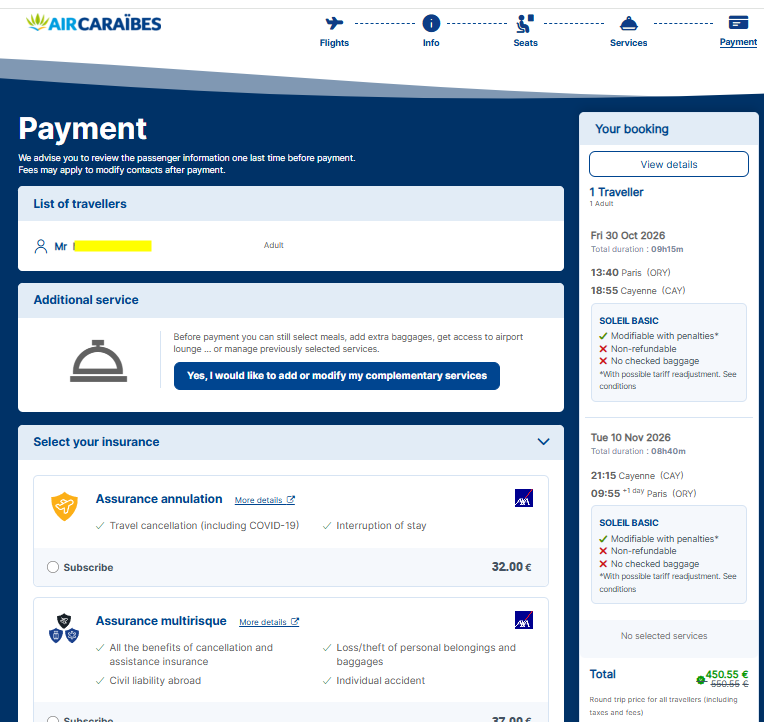The image size is (764, 722).
Task: Open More details for Assurance annulation
Action: [x=265, y=500]
